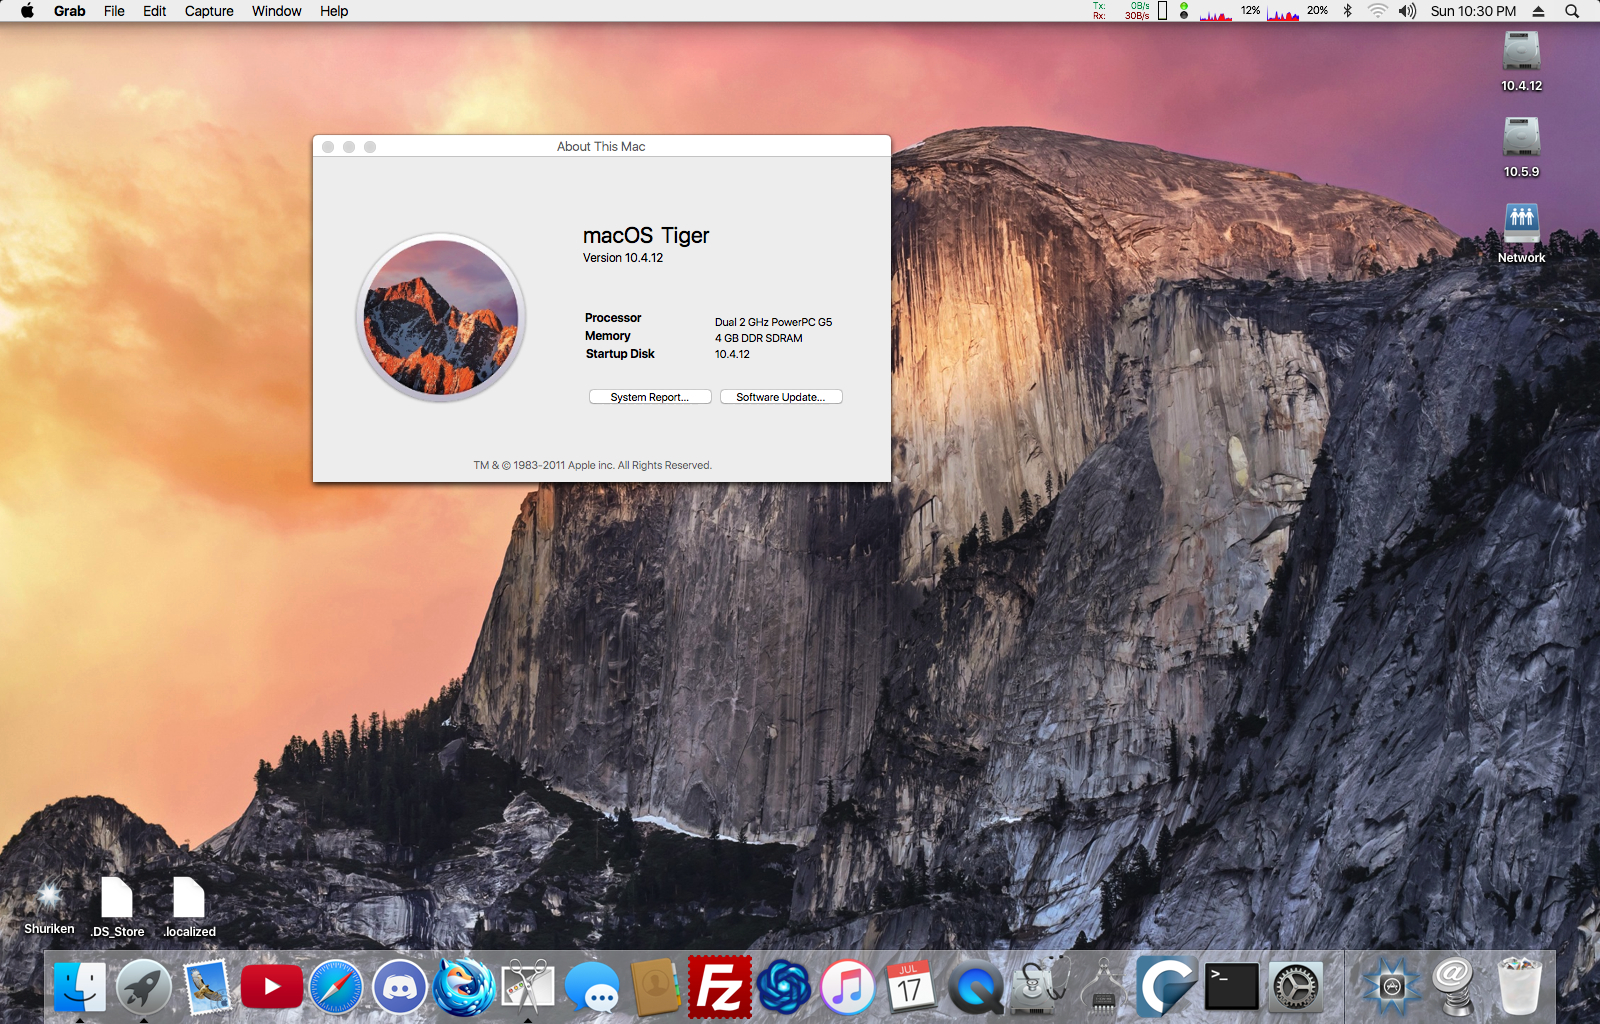Click the round mountain logo in About window

coord(441,318)
